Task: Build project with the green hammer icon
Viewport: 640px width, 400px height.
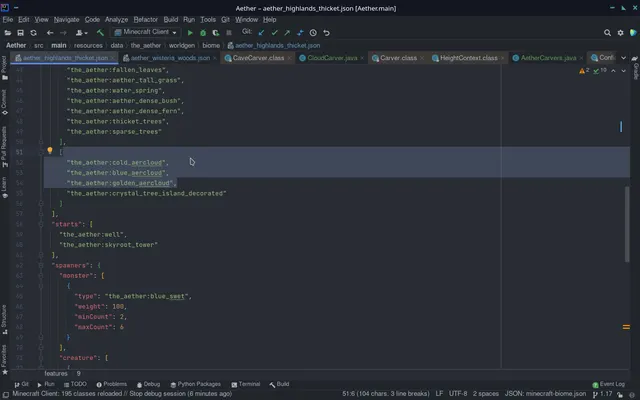Action: (100, 33)
